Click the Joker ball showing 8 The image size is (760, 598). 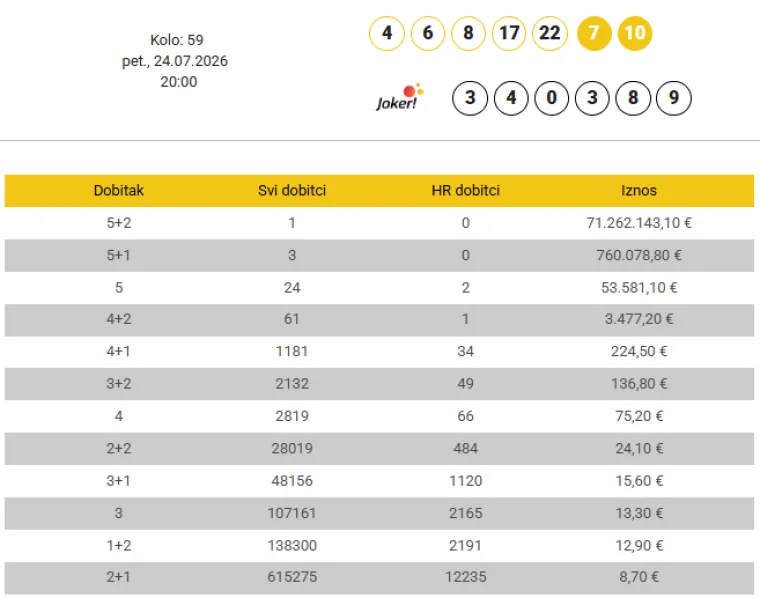coord(633,98)
